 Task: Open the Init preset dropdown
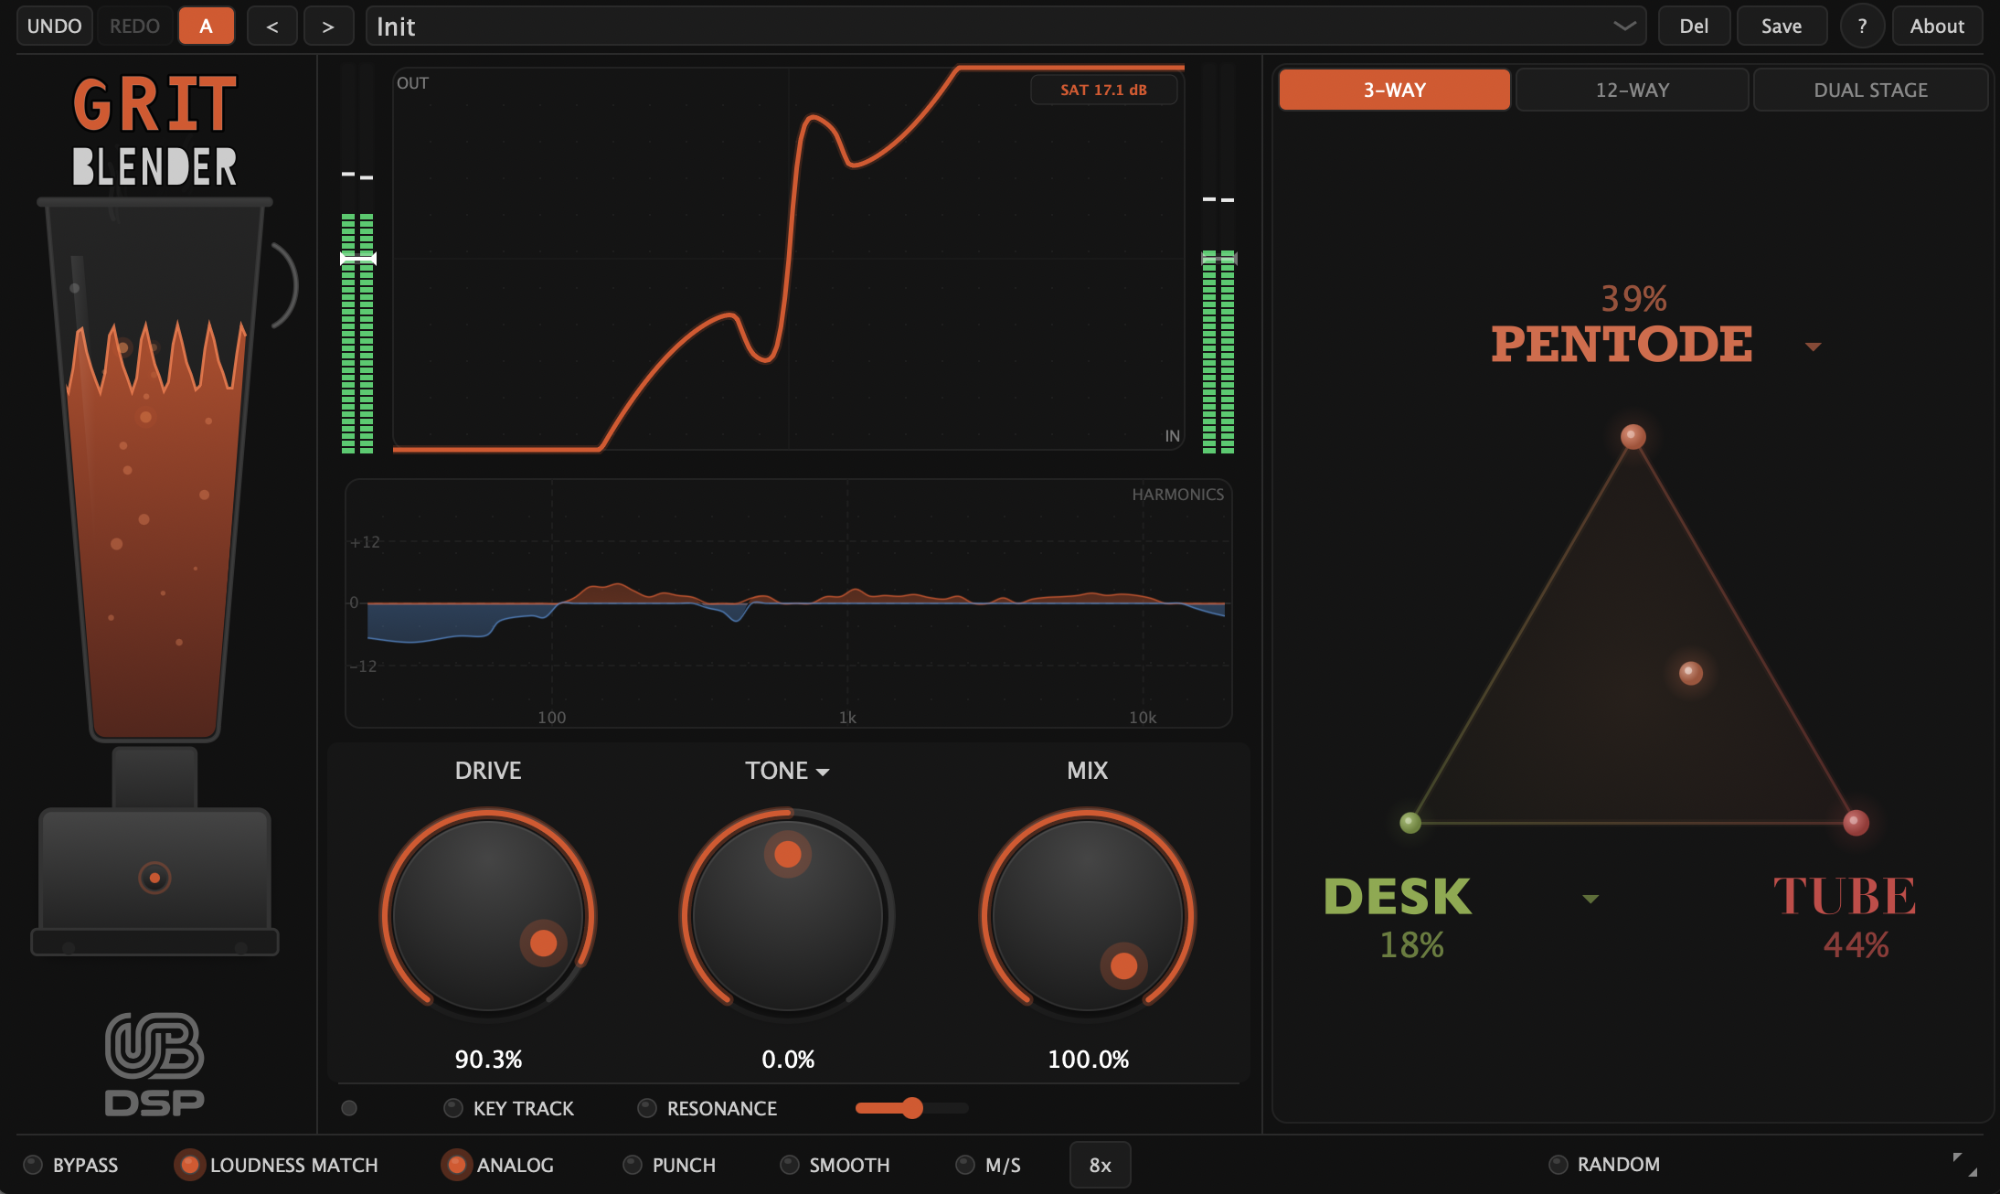1007,26
